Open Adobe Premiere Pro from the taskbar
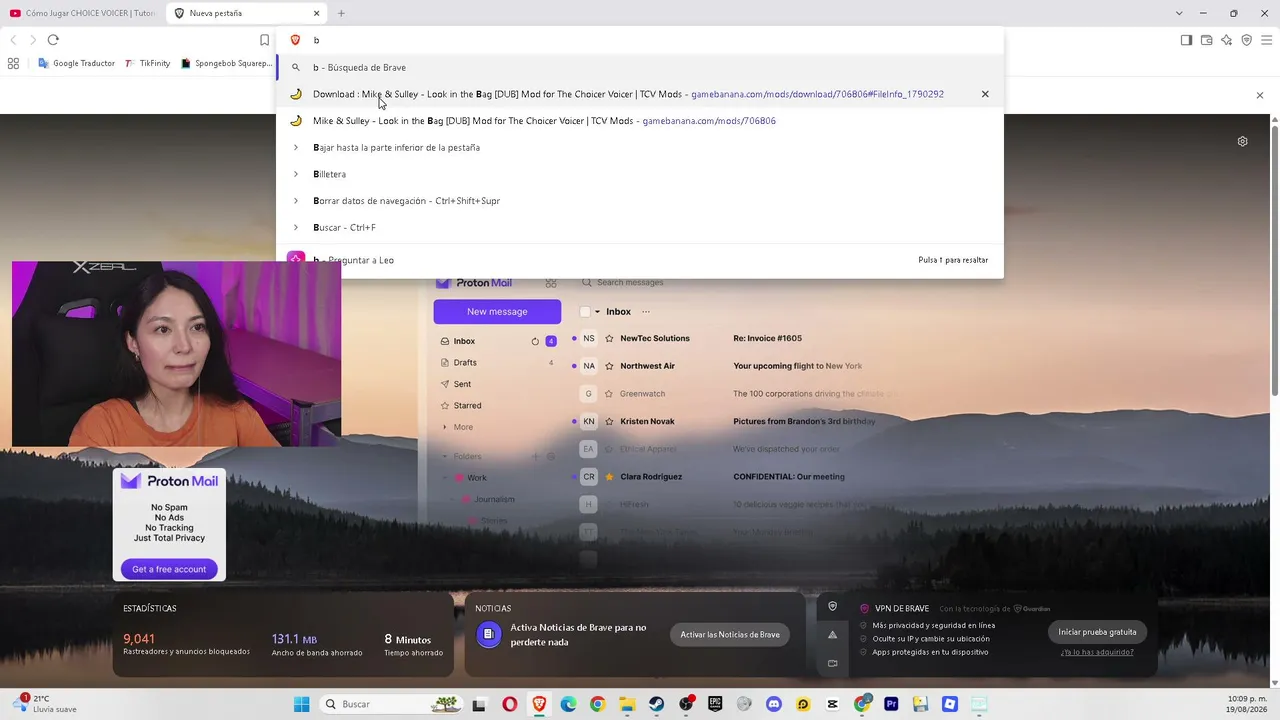This screenshot has height=720, width=1280. click(891, 704)
